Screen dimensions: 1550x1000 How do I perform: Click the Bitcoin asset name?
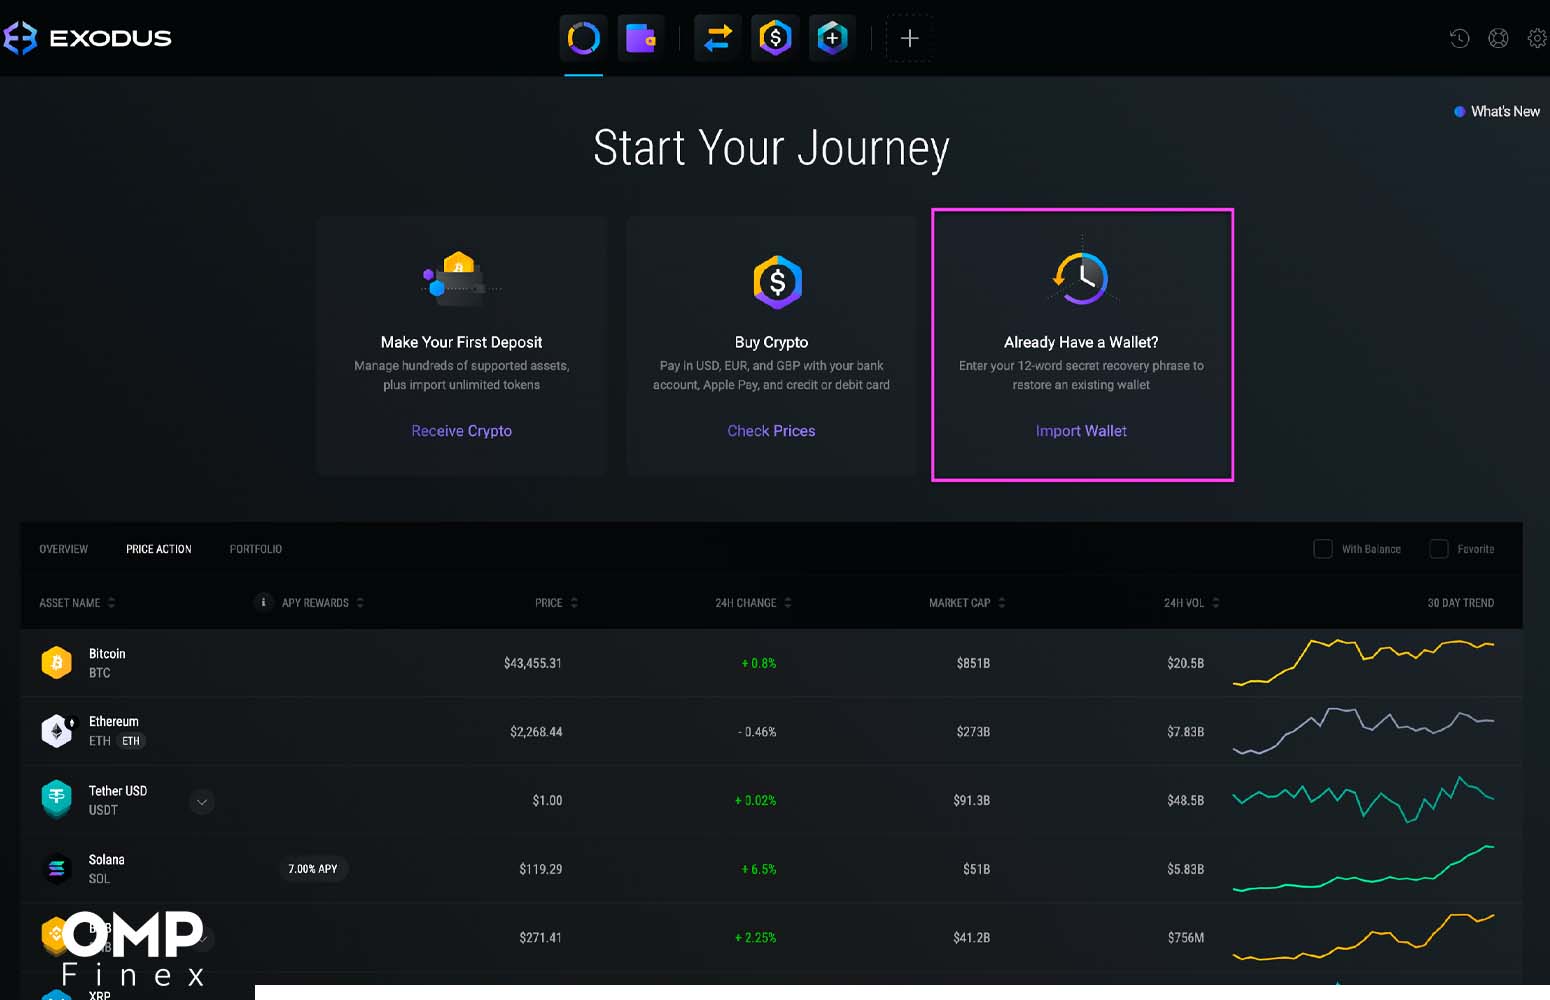click(107, 654)
